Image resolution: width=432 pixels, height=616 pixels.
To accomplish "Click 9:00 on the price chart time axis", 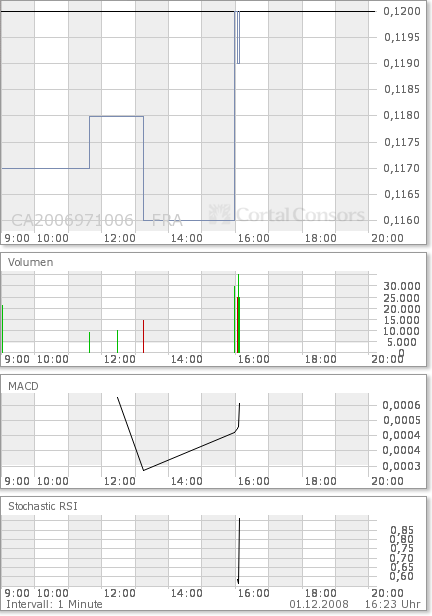I will point(17,238).
